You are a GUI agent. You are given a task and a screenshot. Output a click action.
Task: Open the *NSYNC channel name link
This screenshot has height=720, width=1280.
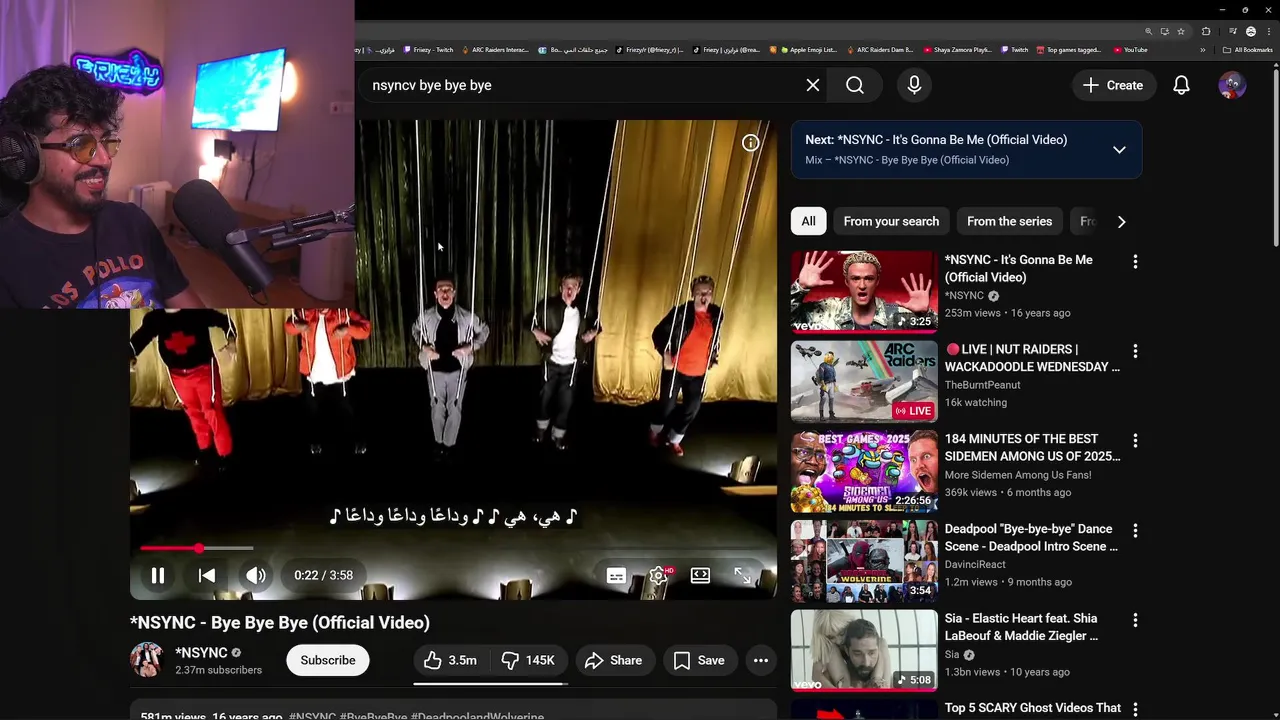point(201,653)
